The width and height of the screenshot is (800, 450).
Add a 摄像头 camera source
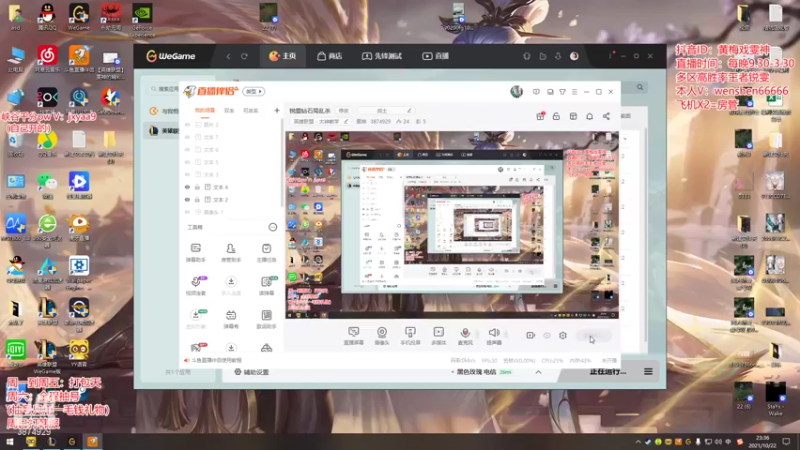point(382,336)
